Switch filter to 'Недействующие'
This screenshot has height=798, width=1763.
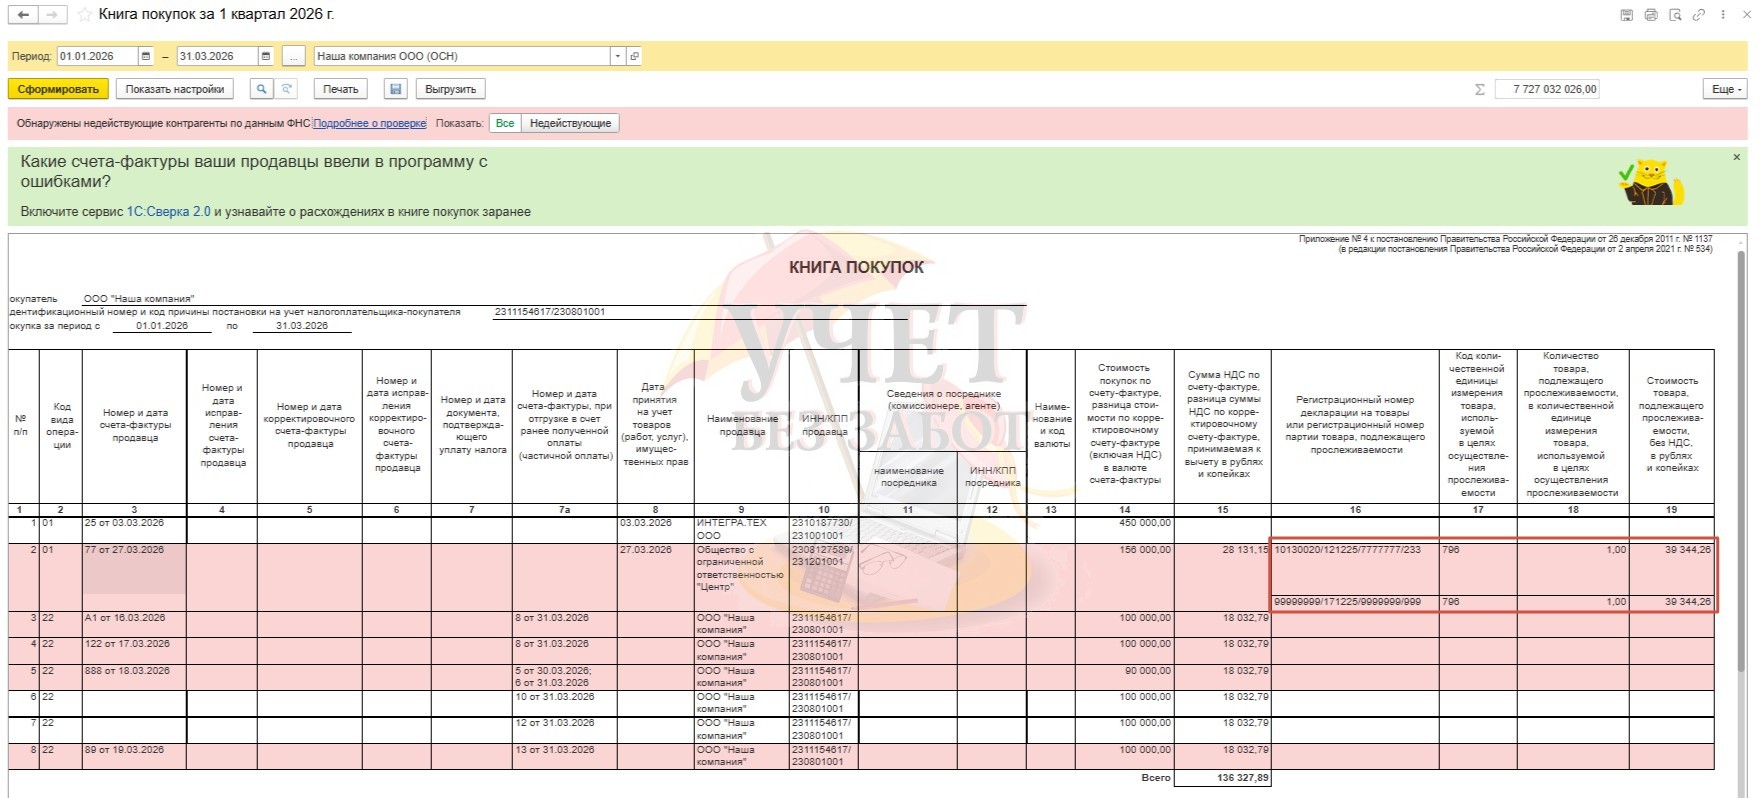[570, 123]
